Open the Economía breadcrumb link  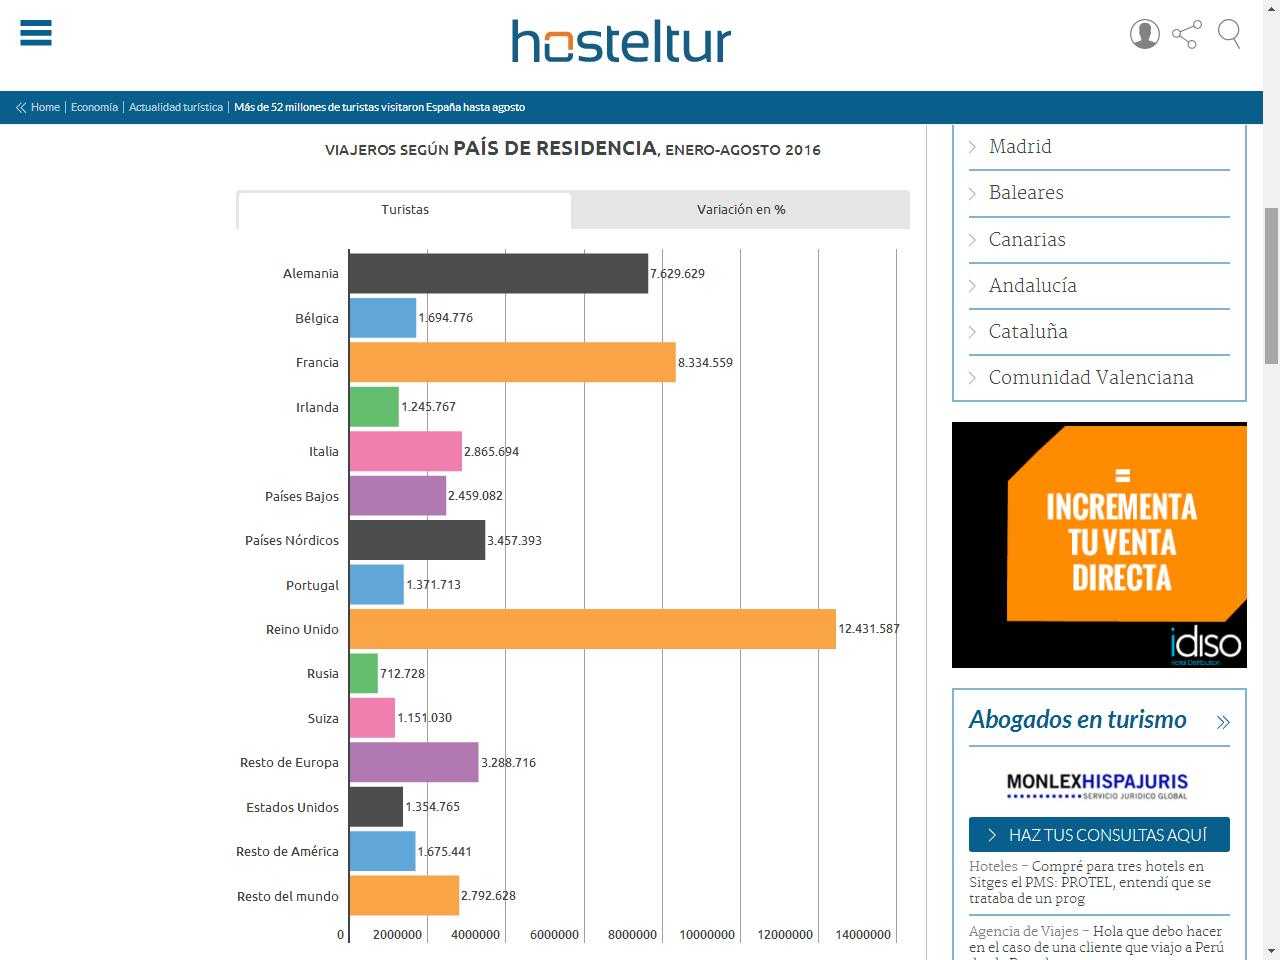(x=94, y=107)
